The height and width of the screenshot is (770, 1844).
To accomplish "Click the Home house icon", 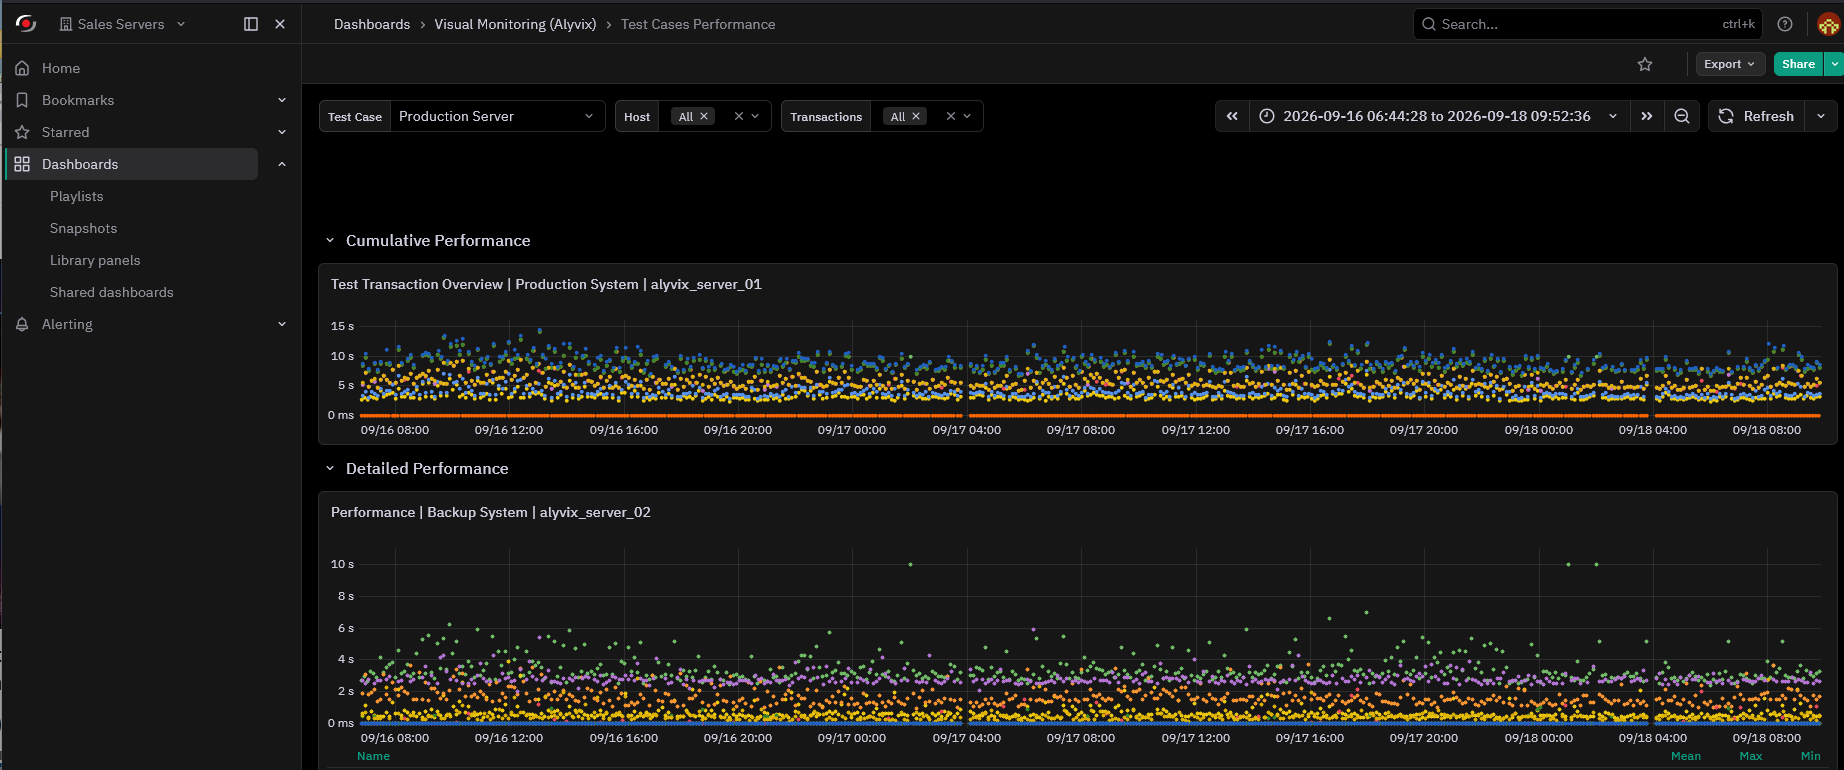I will [22, 68].
